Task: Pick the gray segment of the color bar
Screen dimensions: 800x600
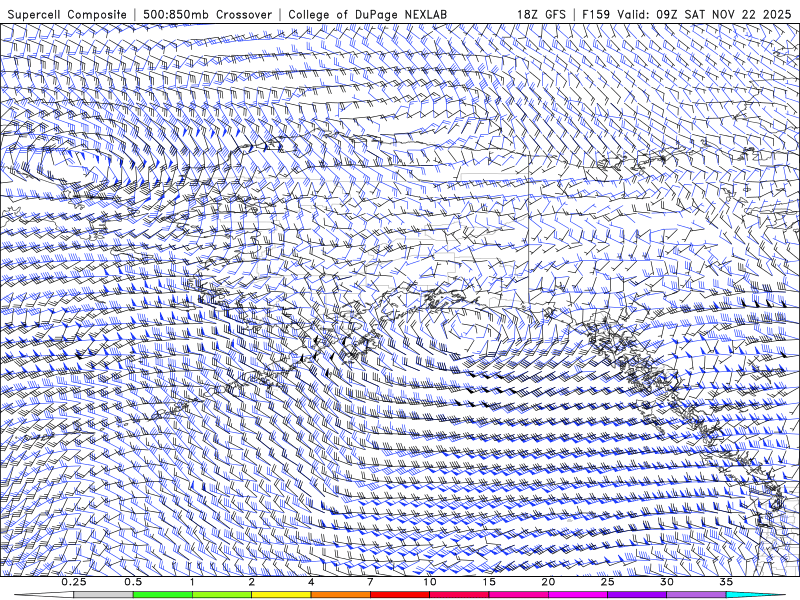Action: tap(104, 595)
